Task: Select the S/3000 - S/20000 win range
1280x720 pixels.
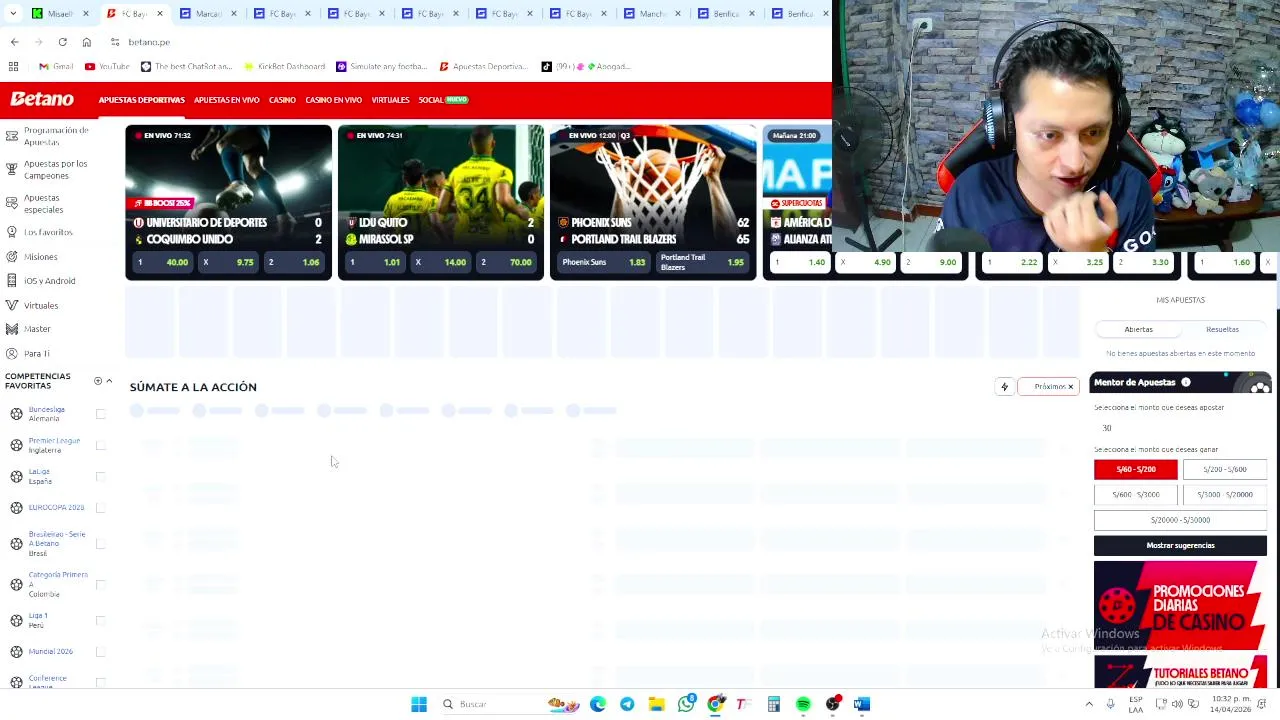Action: [1224, 494]
